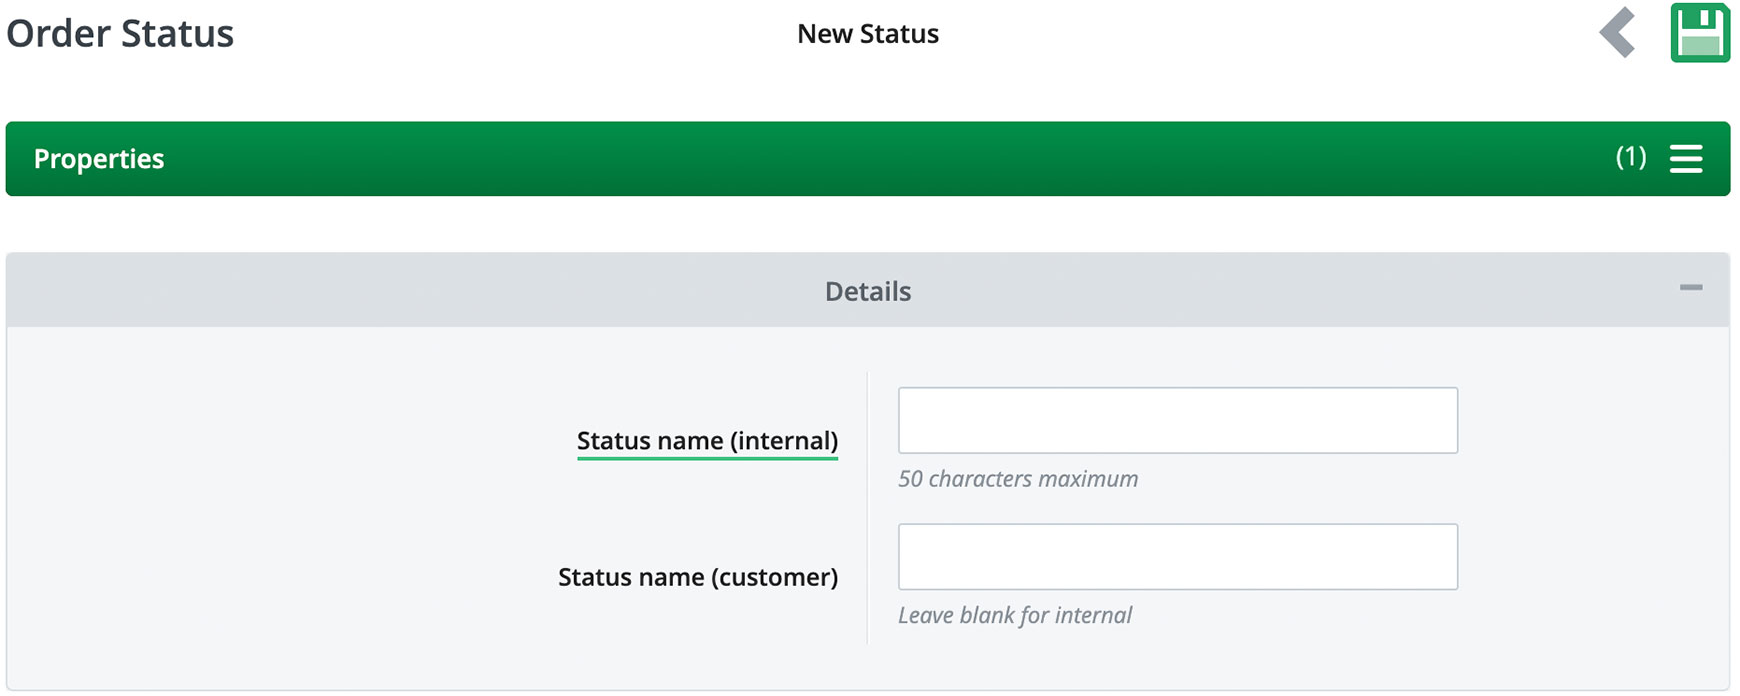The width and height of the screenshot is (1740, 696).
Task: Open the Properties hamburger menu
Action: coord(1685,158)
